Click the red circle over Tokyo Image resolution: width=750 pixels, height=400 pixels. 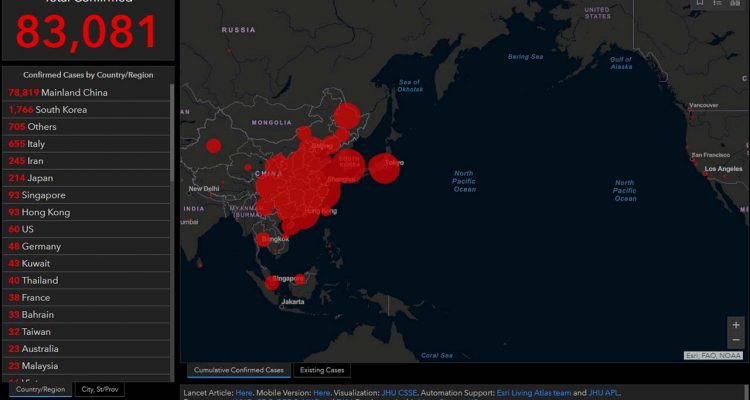(x=384, y=168)
